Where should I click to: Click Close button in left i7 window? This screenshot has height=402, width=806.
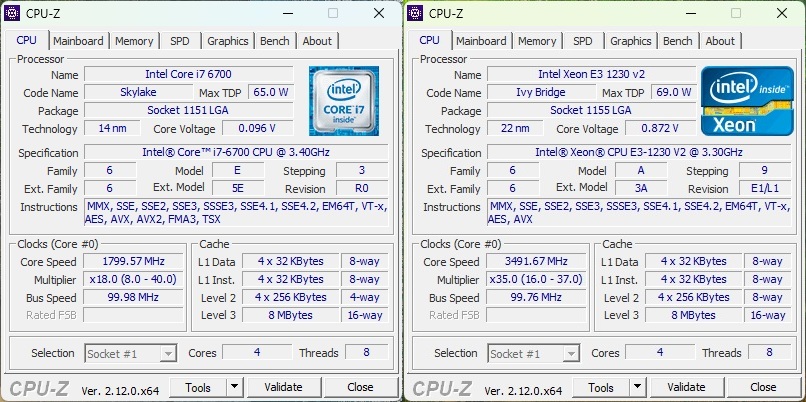coord(360,387)
